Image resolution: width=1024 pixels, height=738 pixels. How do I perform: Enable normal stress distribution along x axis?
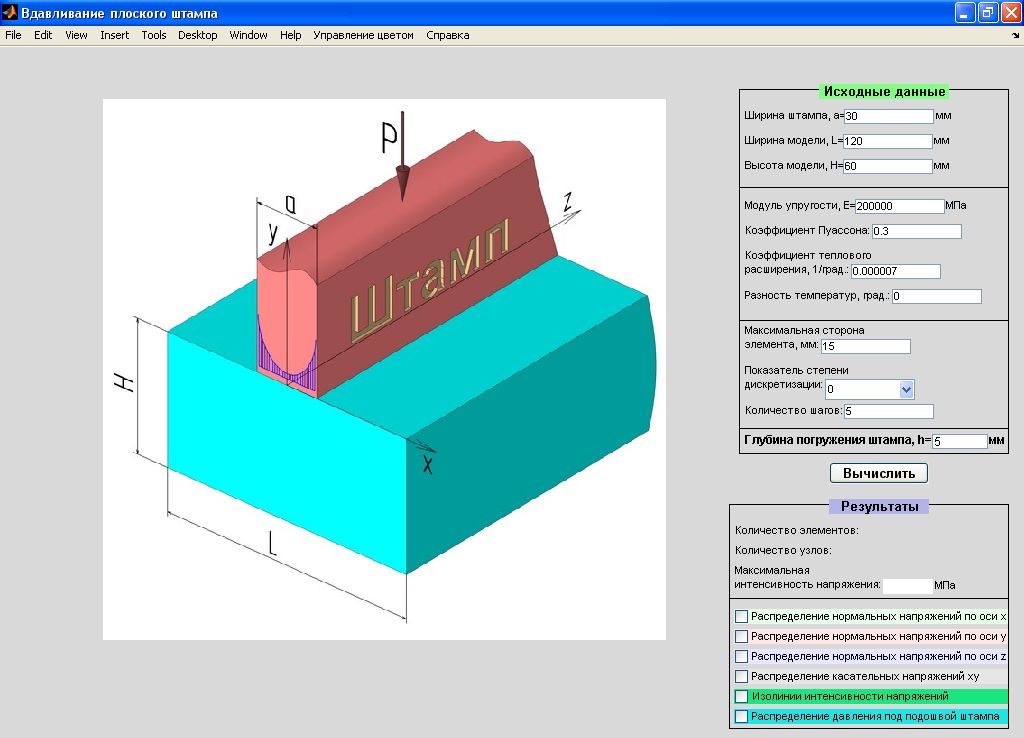coord(741,616)
